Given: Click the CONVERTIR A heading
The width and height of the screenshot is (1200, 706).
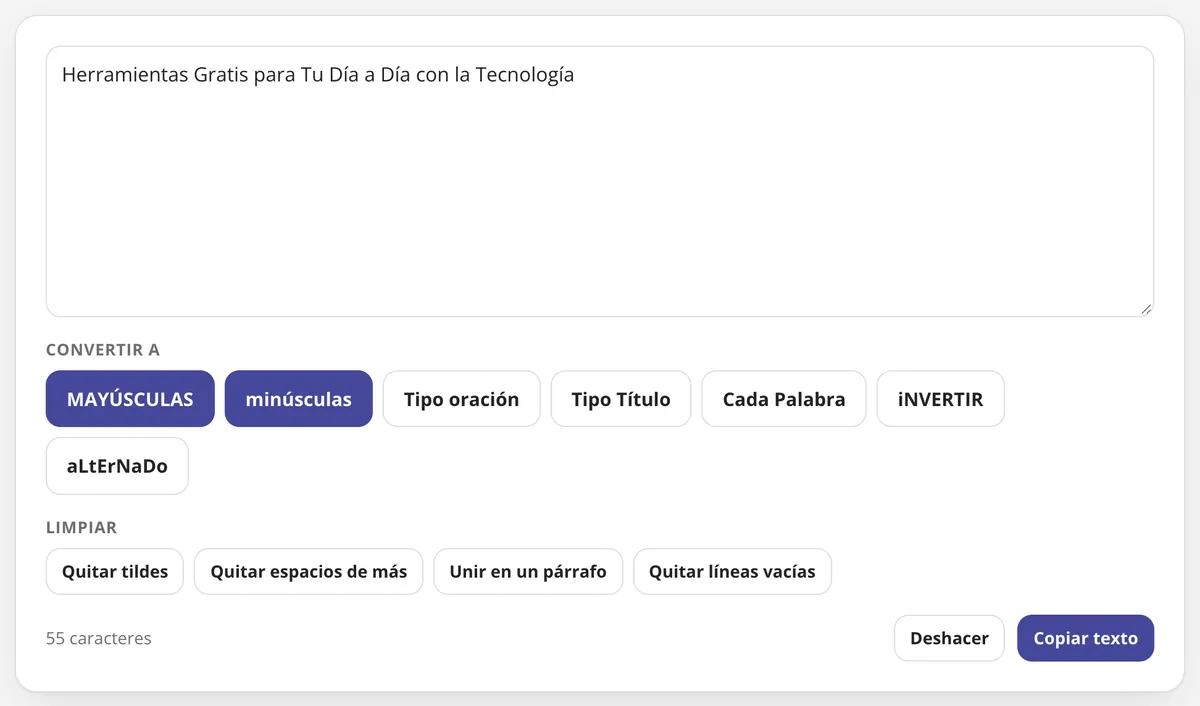Looking at the screenshot, I should click(x=103, y=350).
